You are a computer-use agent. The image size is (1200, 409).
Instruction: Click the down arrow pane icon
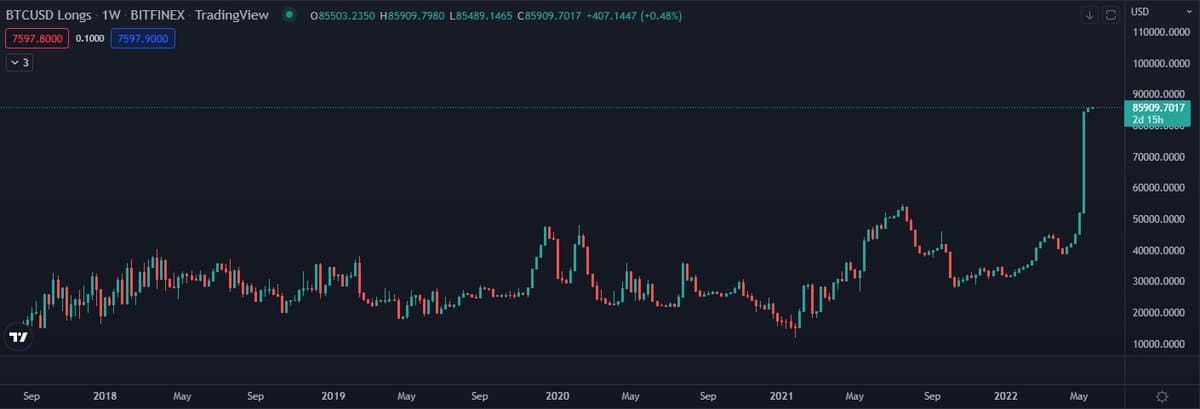(x=1090, y=15)
